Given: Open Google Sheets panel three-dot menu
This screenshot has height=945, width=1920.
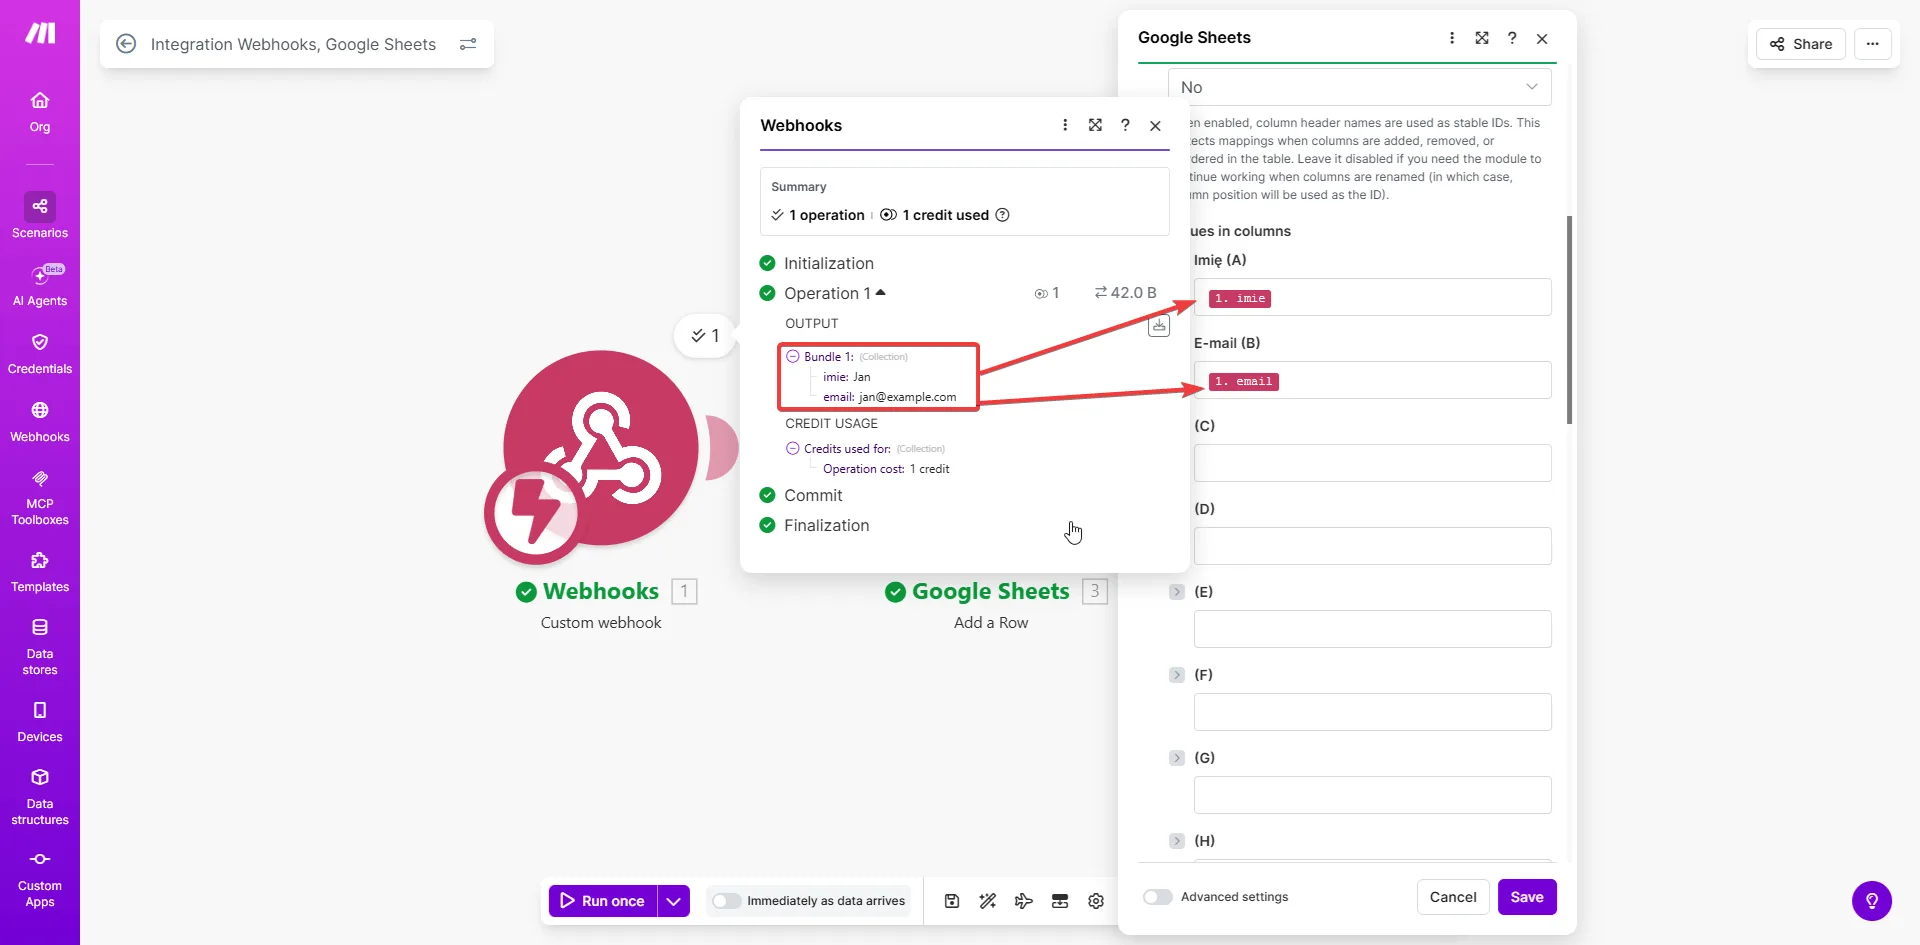Looking at the screenshot, I should coord(1452,38).
